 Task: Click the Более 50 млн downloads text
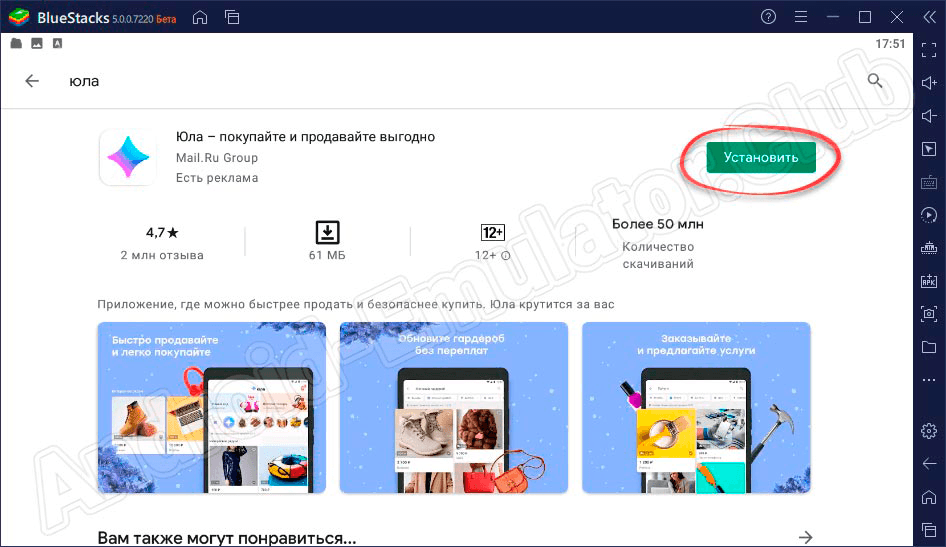(x=658, y=224)
